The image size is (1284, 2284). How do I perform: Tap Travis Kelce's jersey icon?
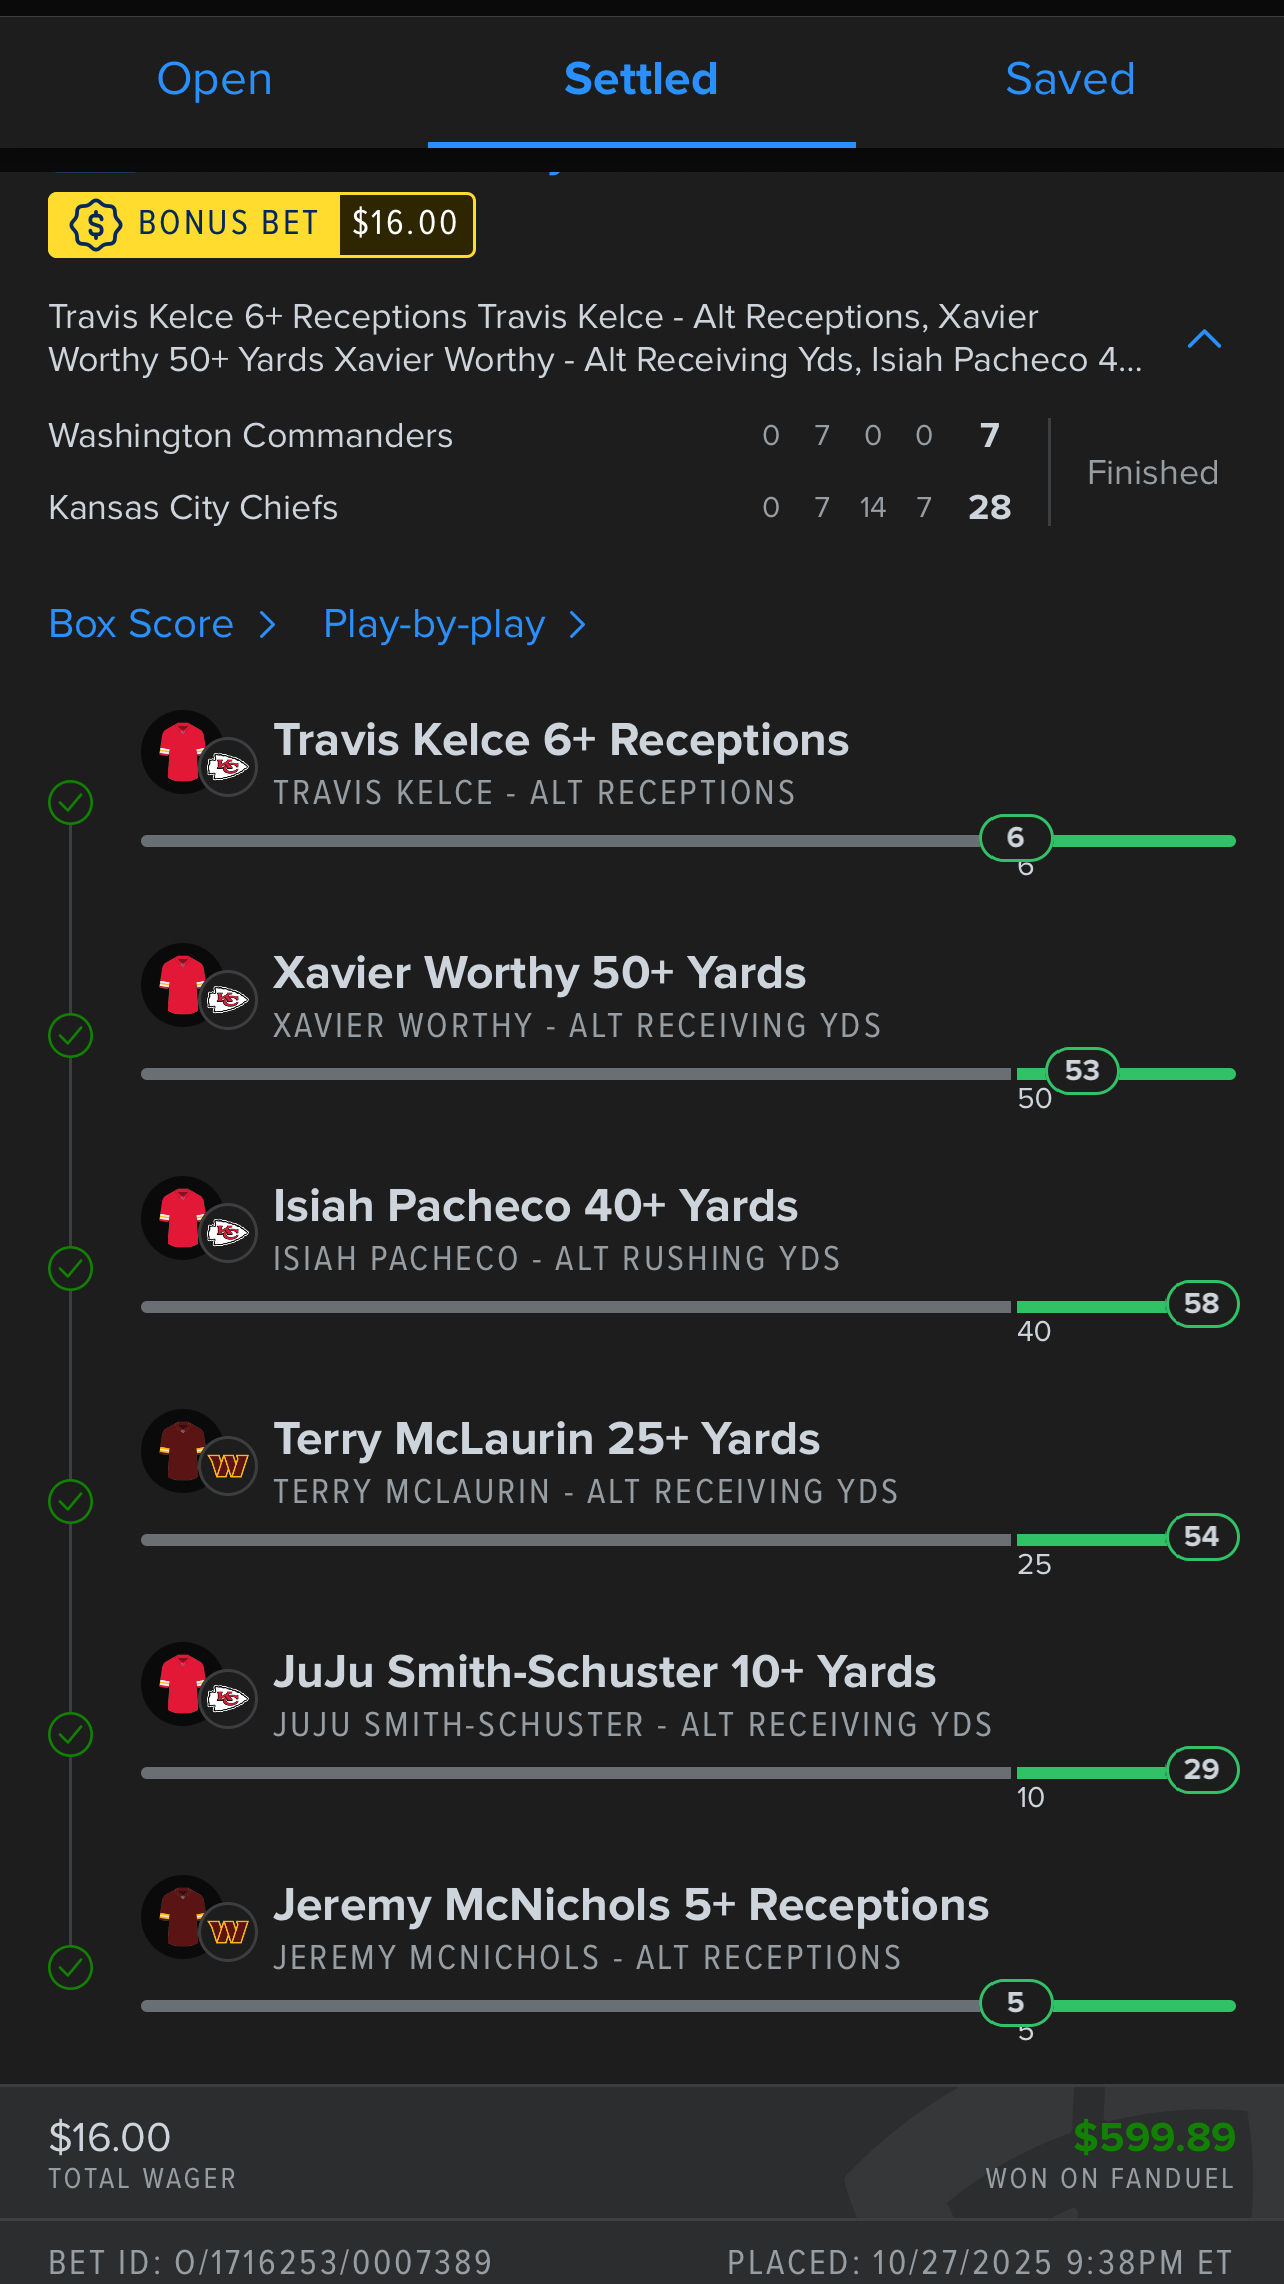coord(184,752)
